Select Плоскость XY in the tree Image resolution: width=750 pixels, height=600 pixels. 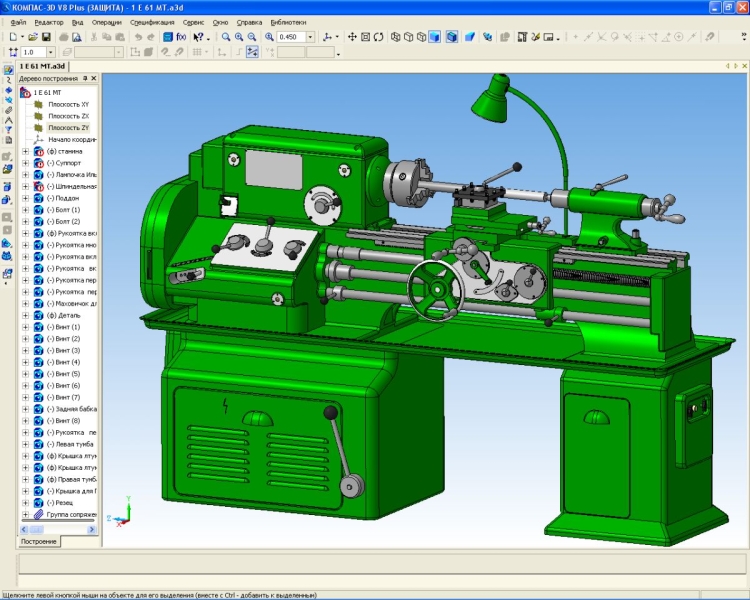click(x=68, y=104)
